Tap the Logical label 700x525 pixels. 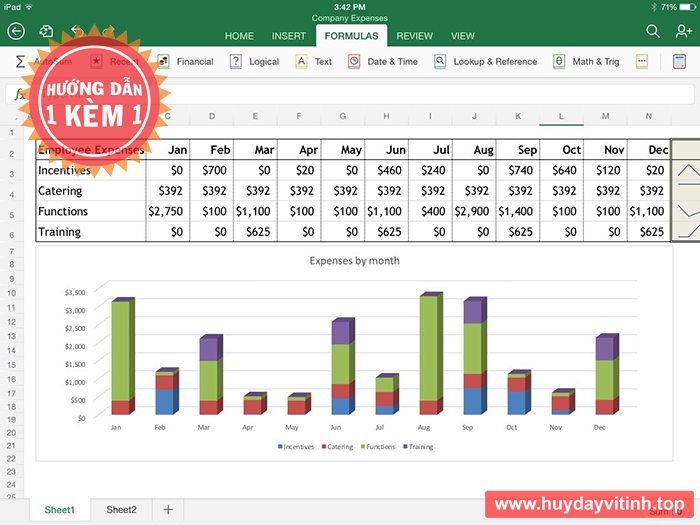click(x=264, y=62)
